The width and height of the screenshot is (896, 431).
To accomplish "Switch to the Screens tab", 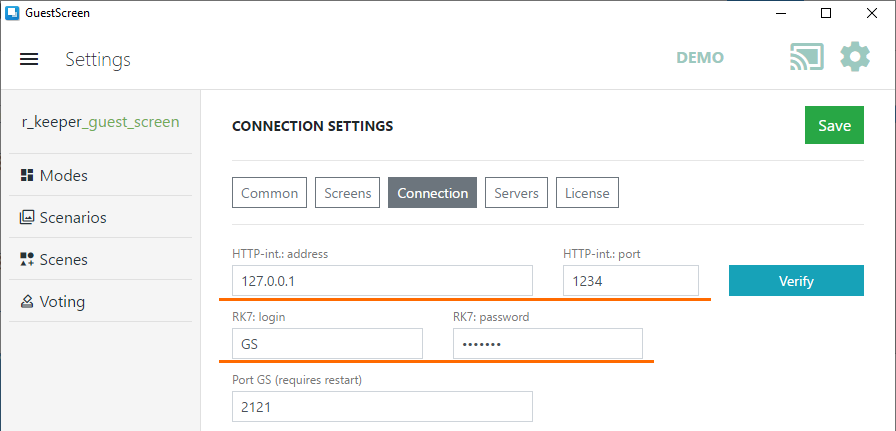I will (347, 193).
